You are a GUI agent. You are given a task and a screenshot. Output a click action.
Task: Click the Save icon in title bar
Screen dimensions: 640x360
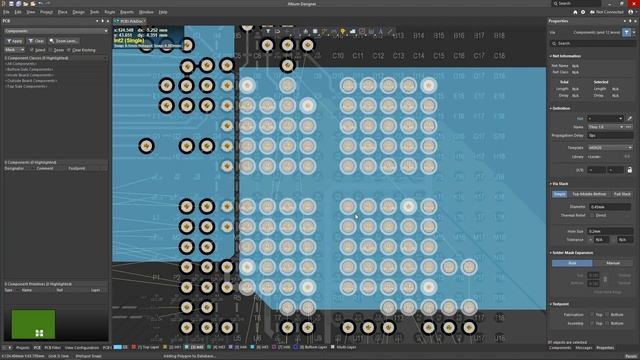[11, 4]
